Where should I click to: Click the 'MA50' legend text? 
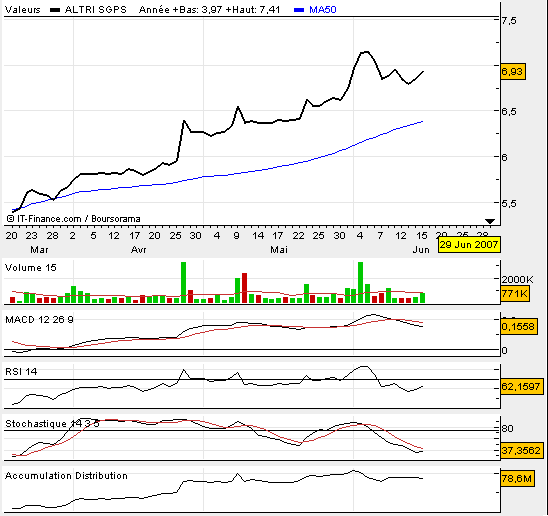point(323,9)
